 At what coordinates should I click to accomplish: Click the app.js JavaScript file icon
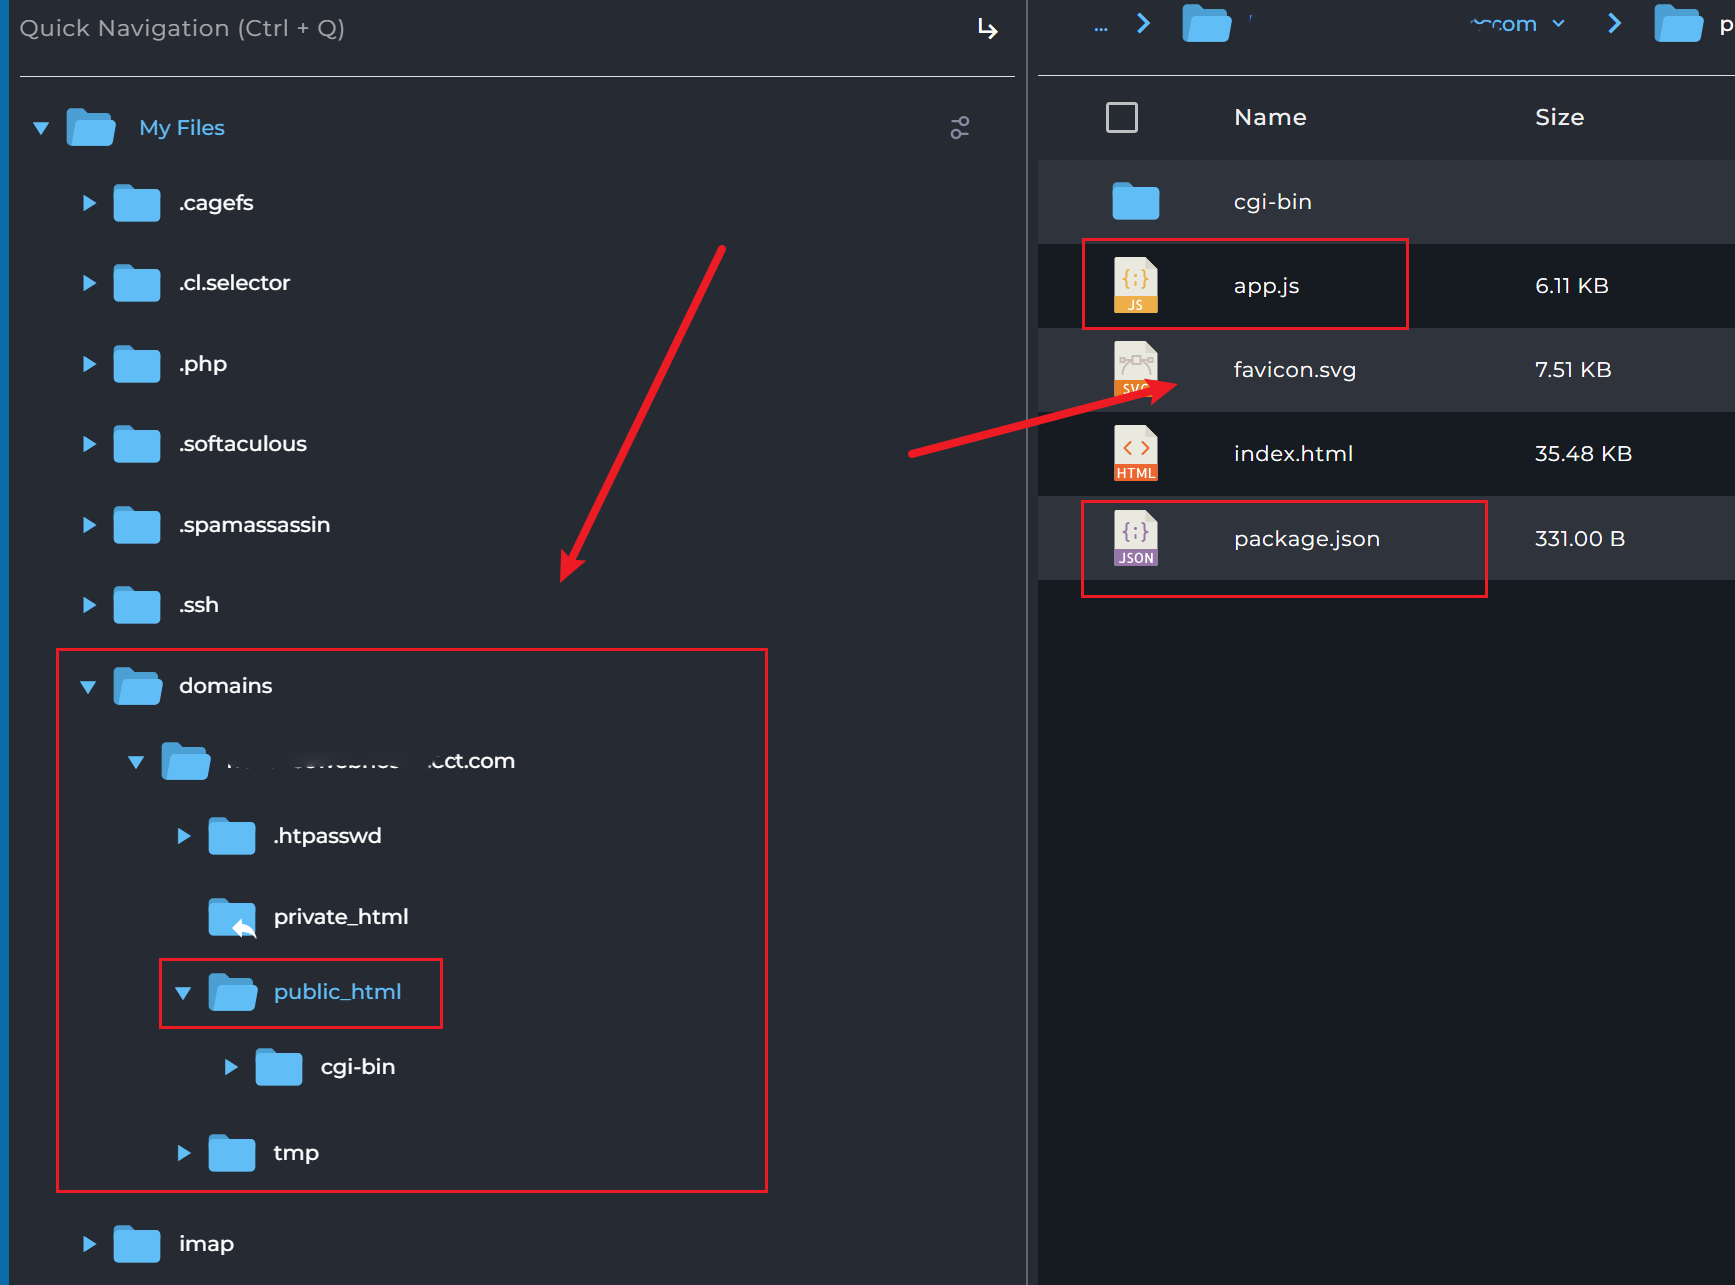point(1135,286)
